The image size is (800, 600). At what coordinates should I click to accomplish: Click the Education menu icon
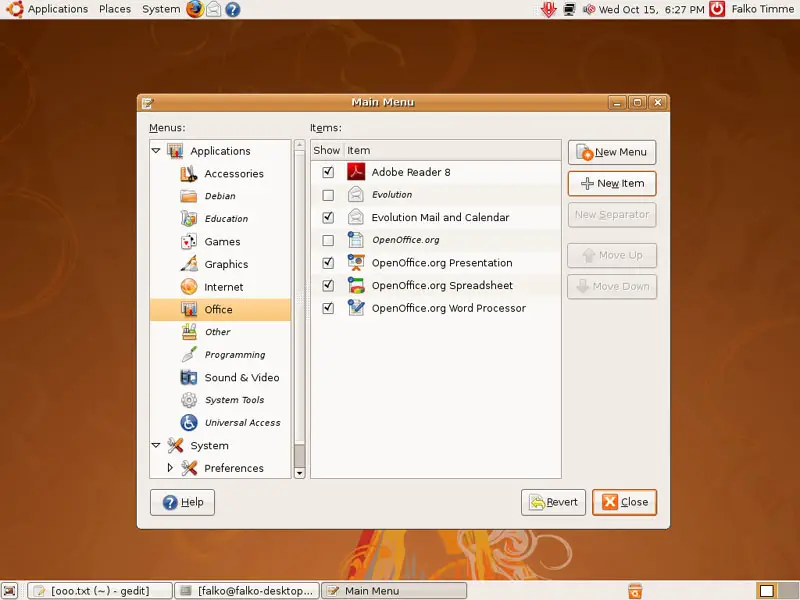(189, 218)
